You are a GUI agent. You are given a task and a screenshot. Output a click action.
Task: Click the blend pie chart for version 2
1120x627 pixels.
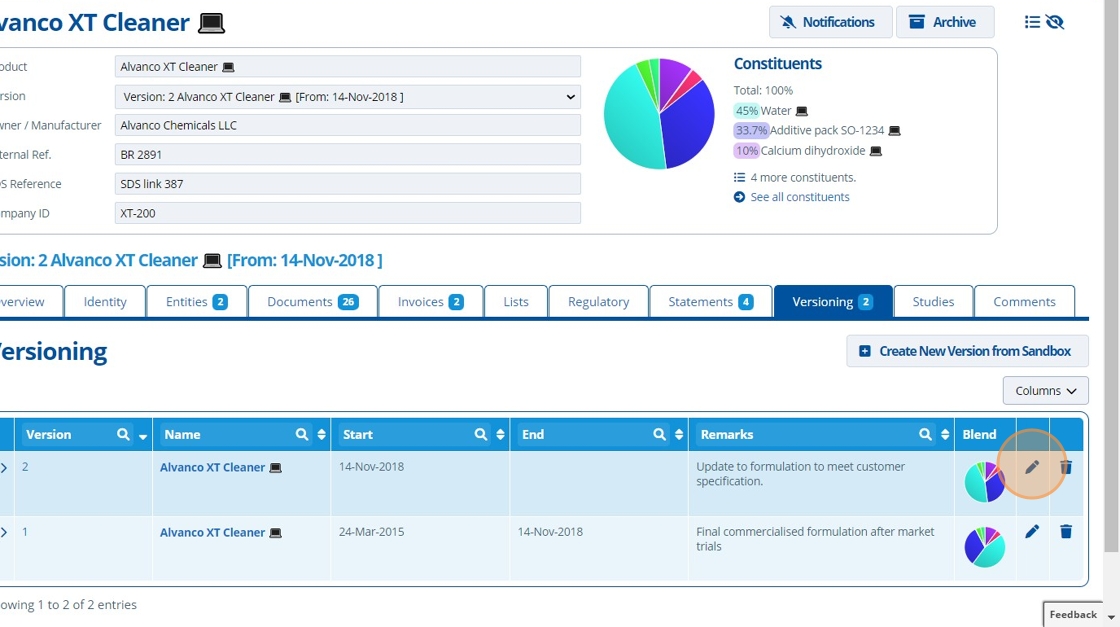985,482
